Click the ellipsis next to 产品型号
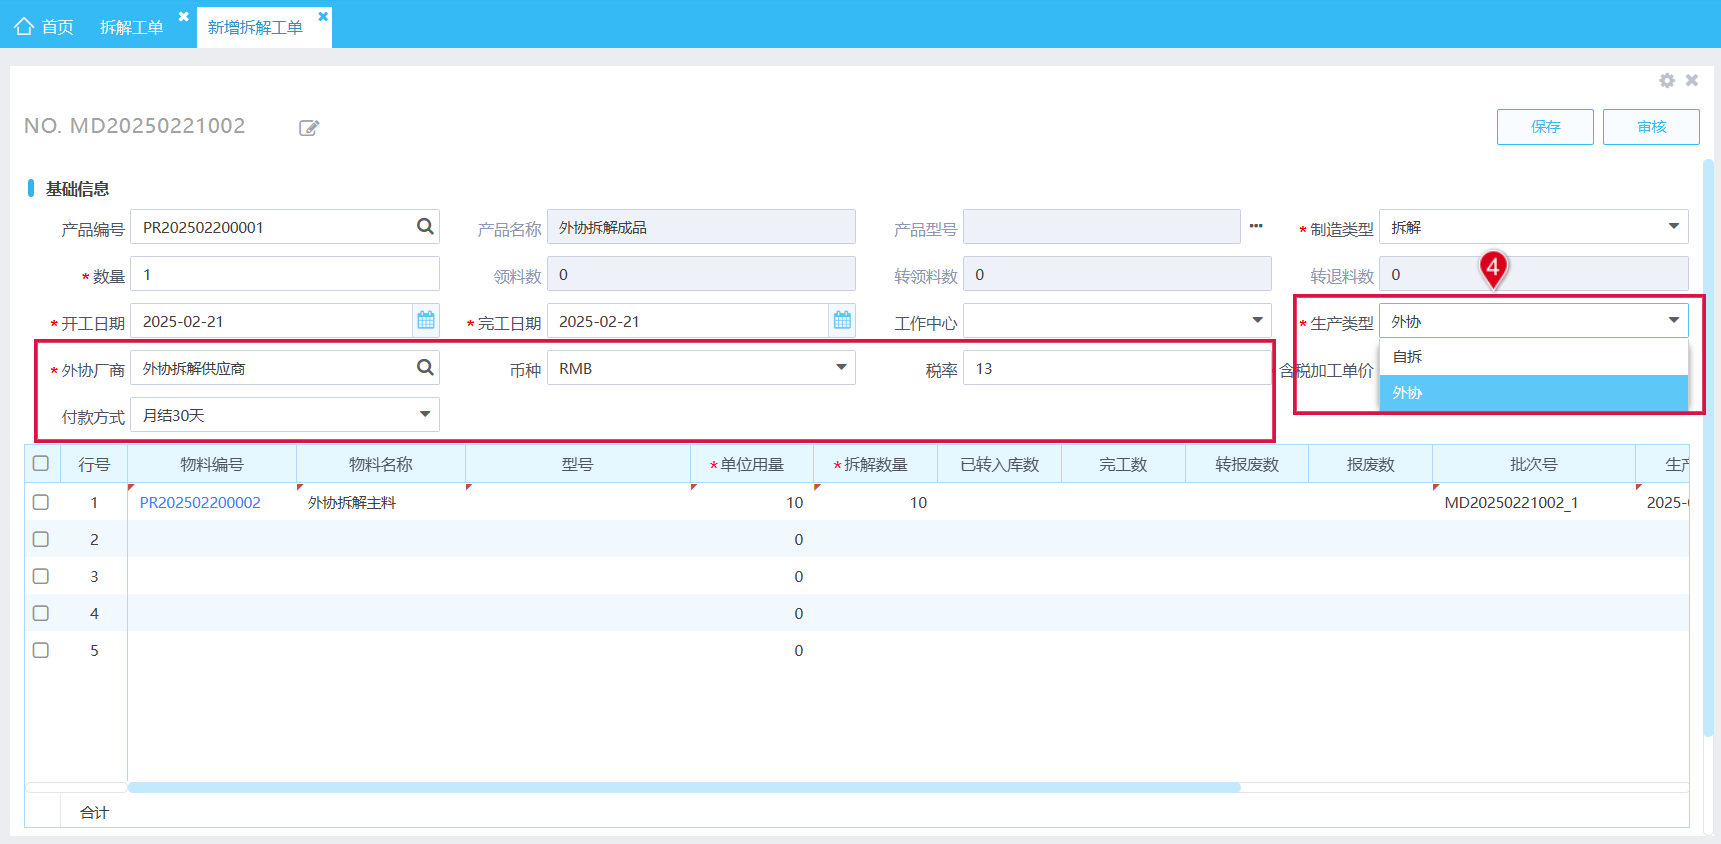The height and width of the screenshot is (844, 1721). 1256,226
